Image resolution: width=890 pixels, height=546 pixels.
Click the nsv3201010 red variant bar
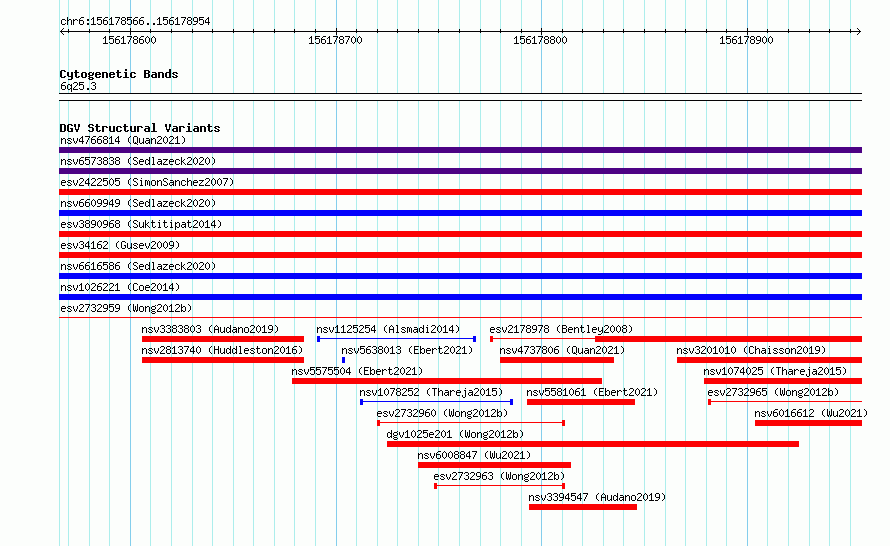pyautogui.click(x=769, y=360)
